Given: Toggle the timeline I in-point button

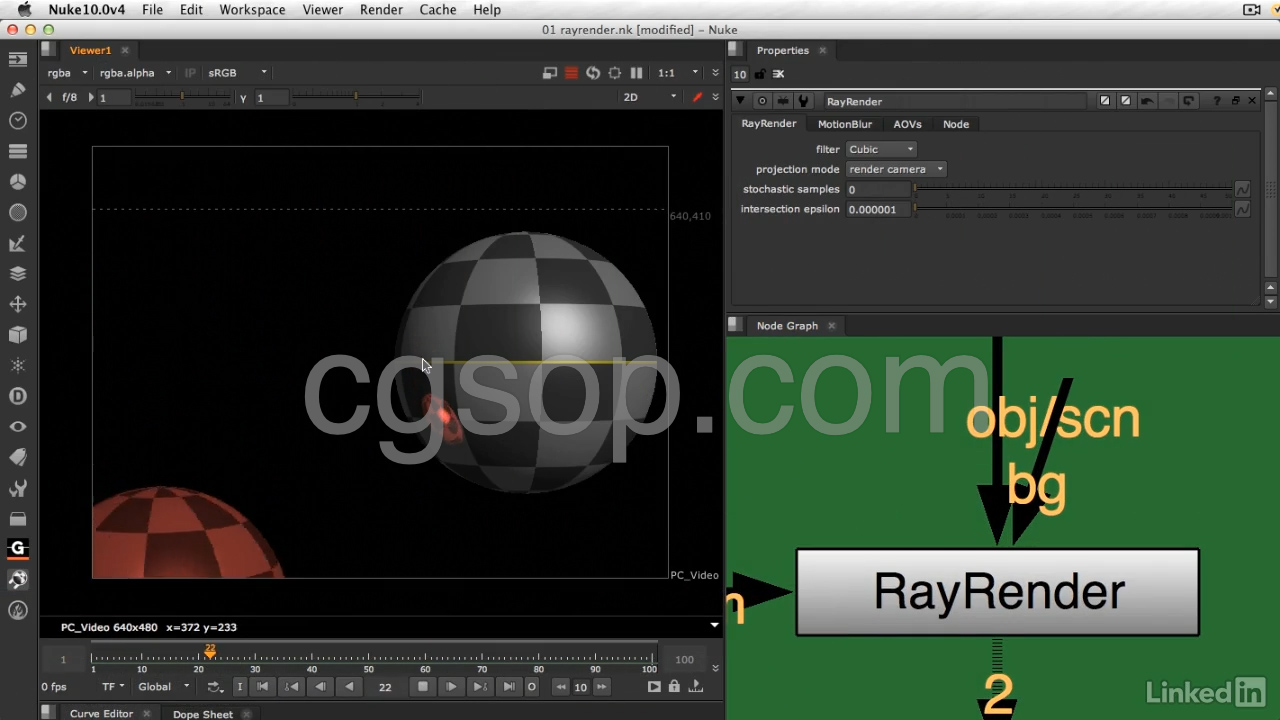Looking at the screenshot, I should [240, 687].
